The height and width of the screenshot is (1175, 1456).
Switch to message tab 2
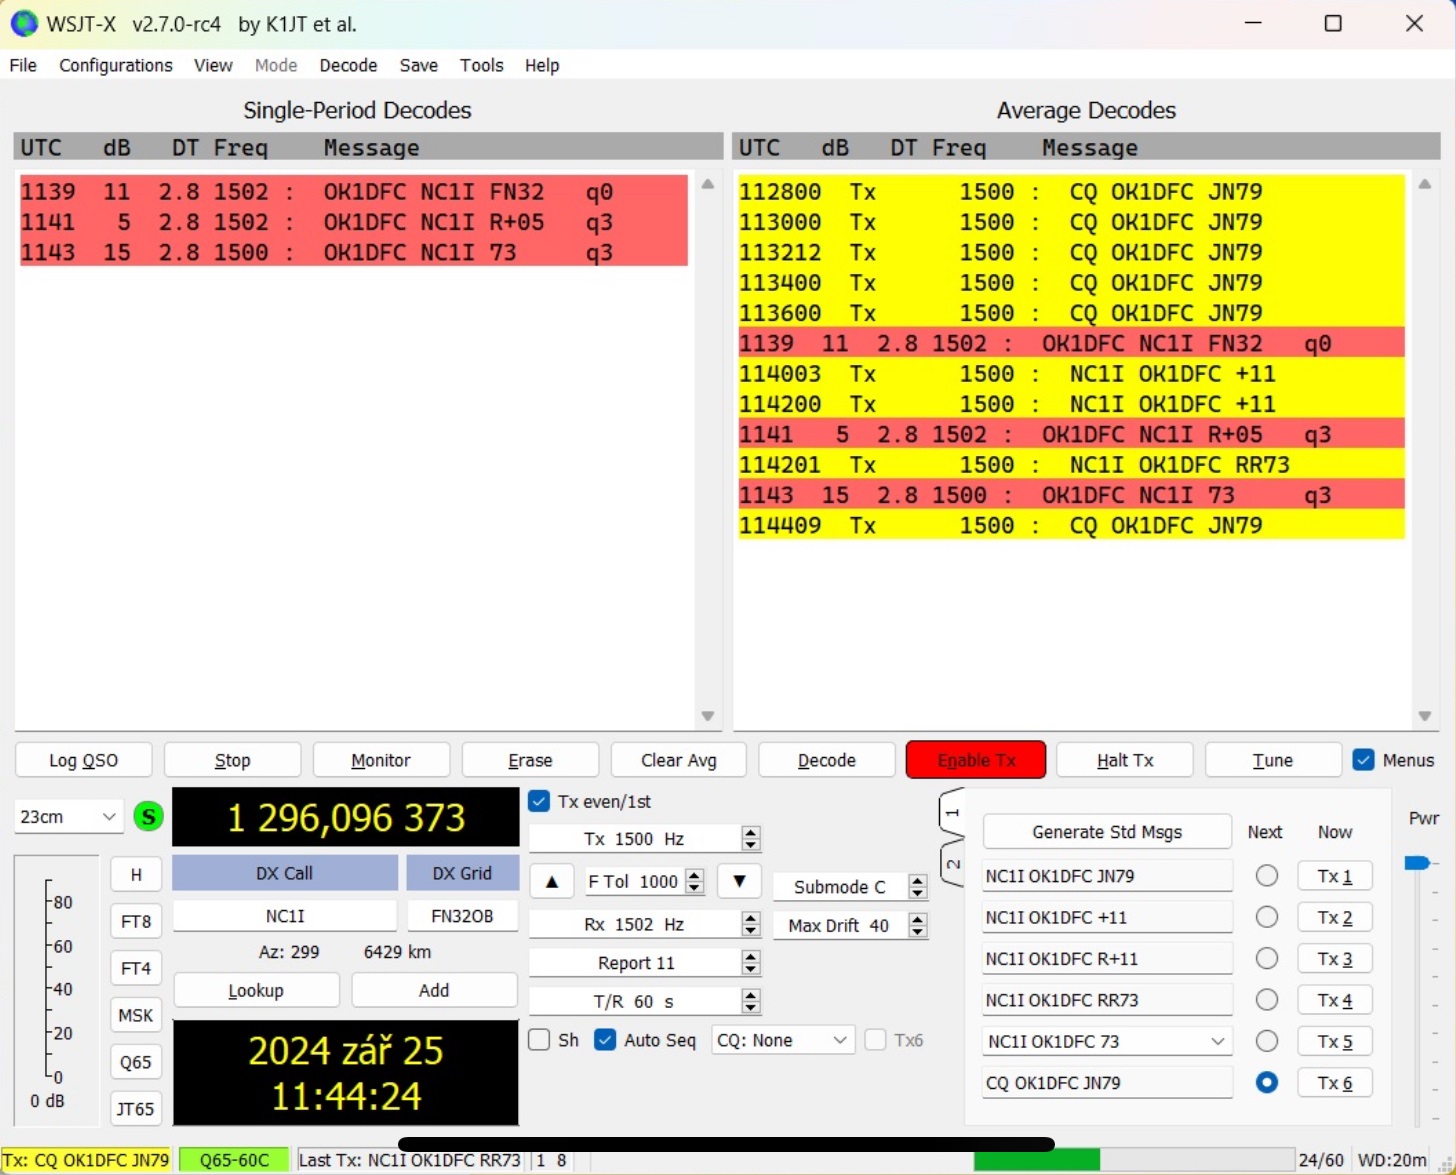coord(952,864)
